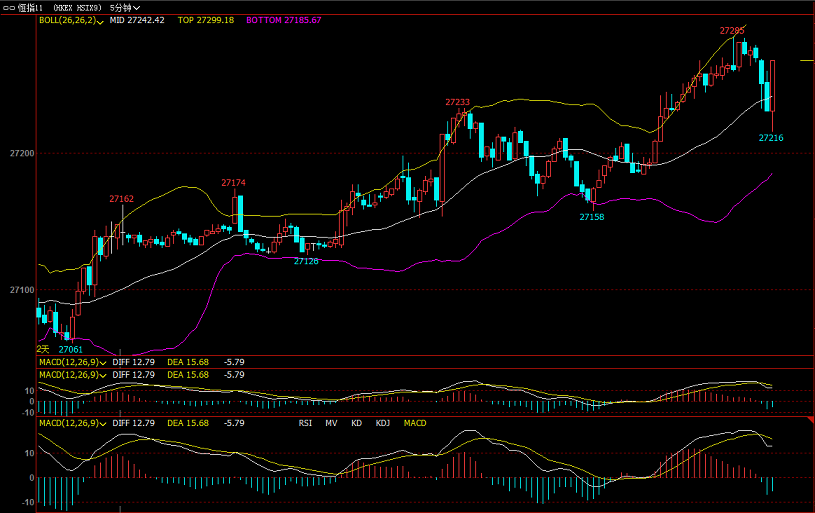Switch the bottom indicator to RSI

pos(305,423)
